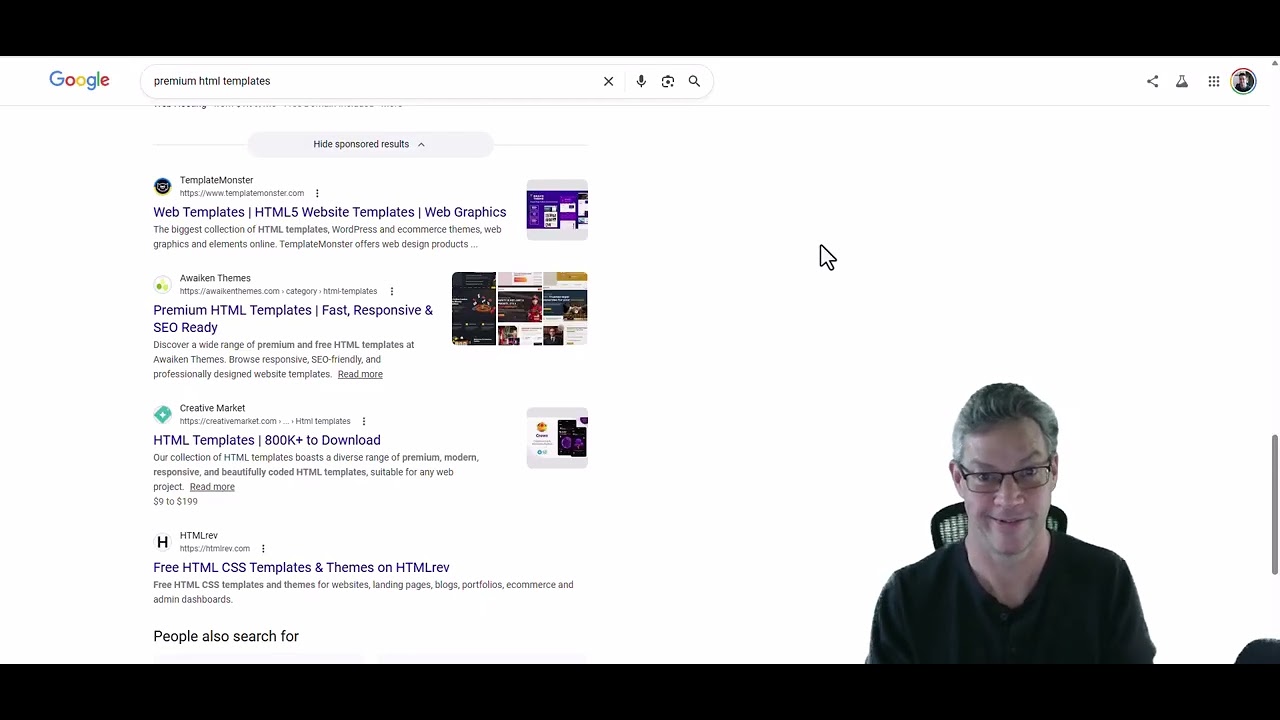The image size is (1280, 720).
Task: Click the creativemarket.com breadcrumb URL
Action: (x=265, y=421)
